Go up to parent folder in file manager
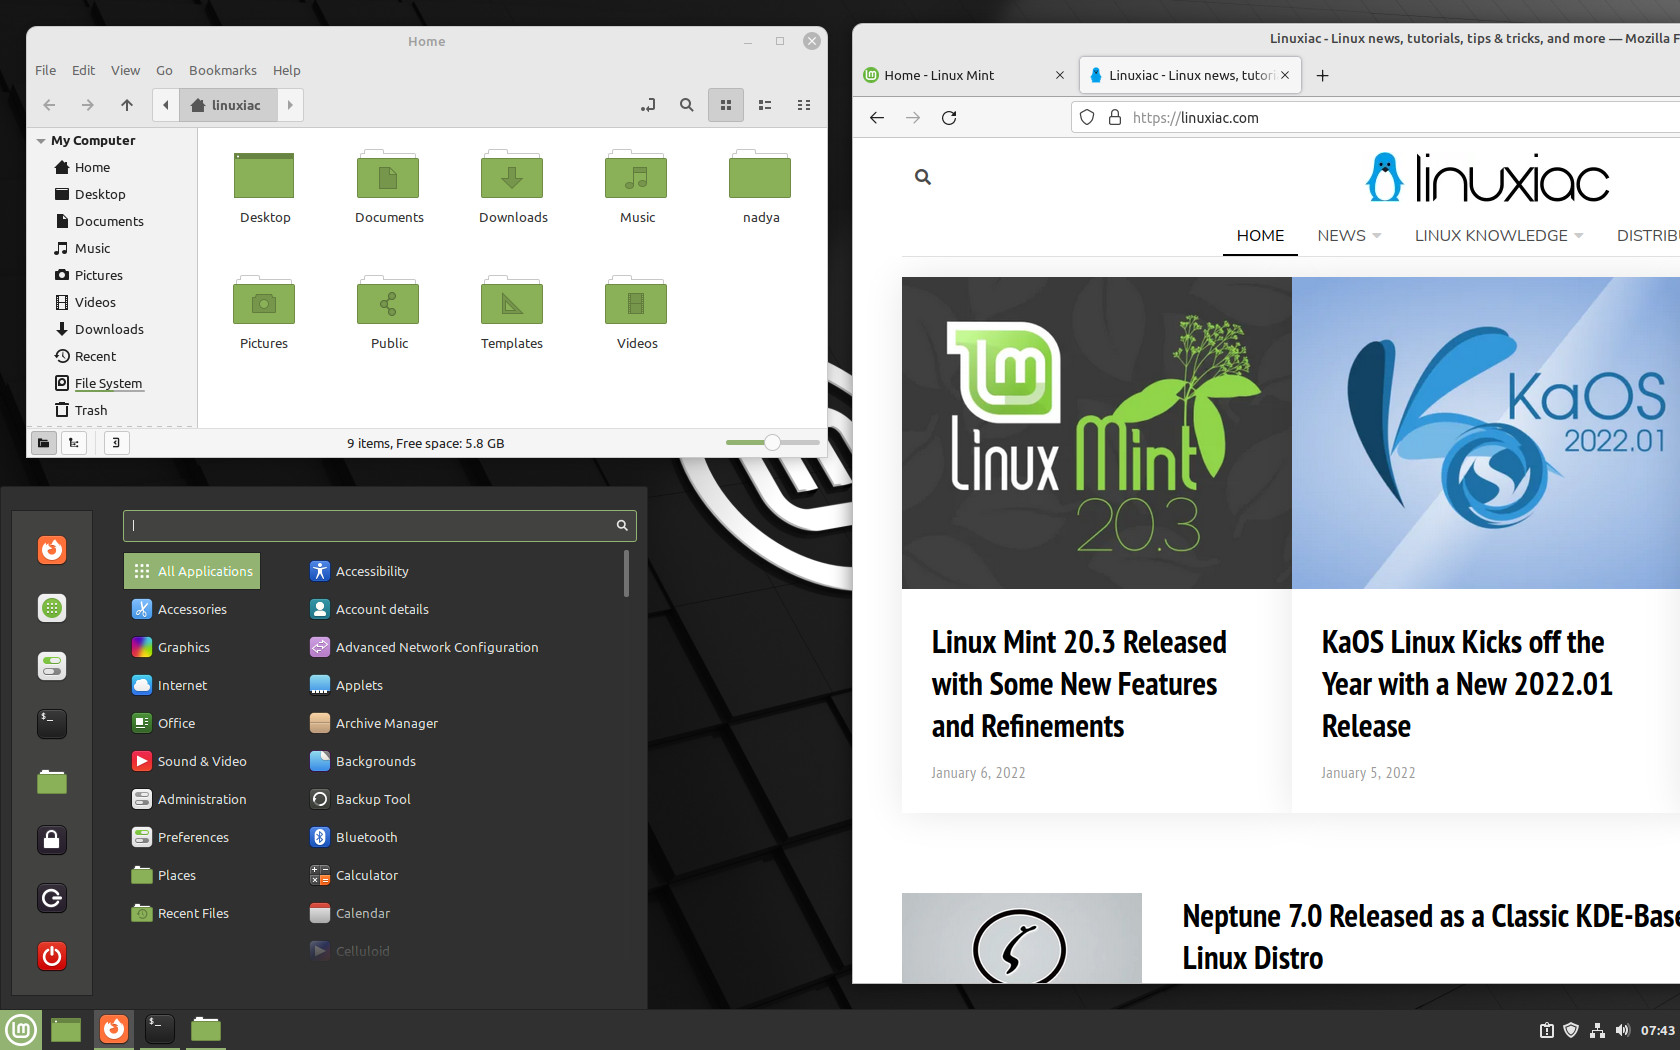Screen dimensions: 1680x1050 (127, 105)
